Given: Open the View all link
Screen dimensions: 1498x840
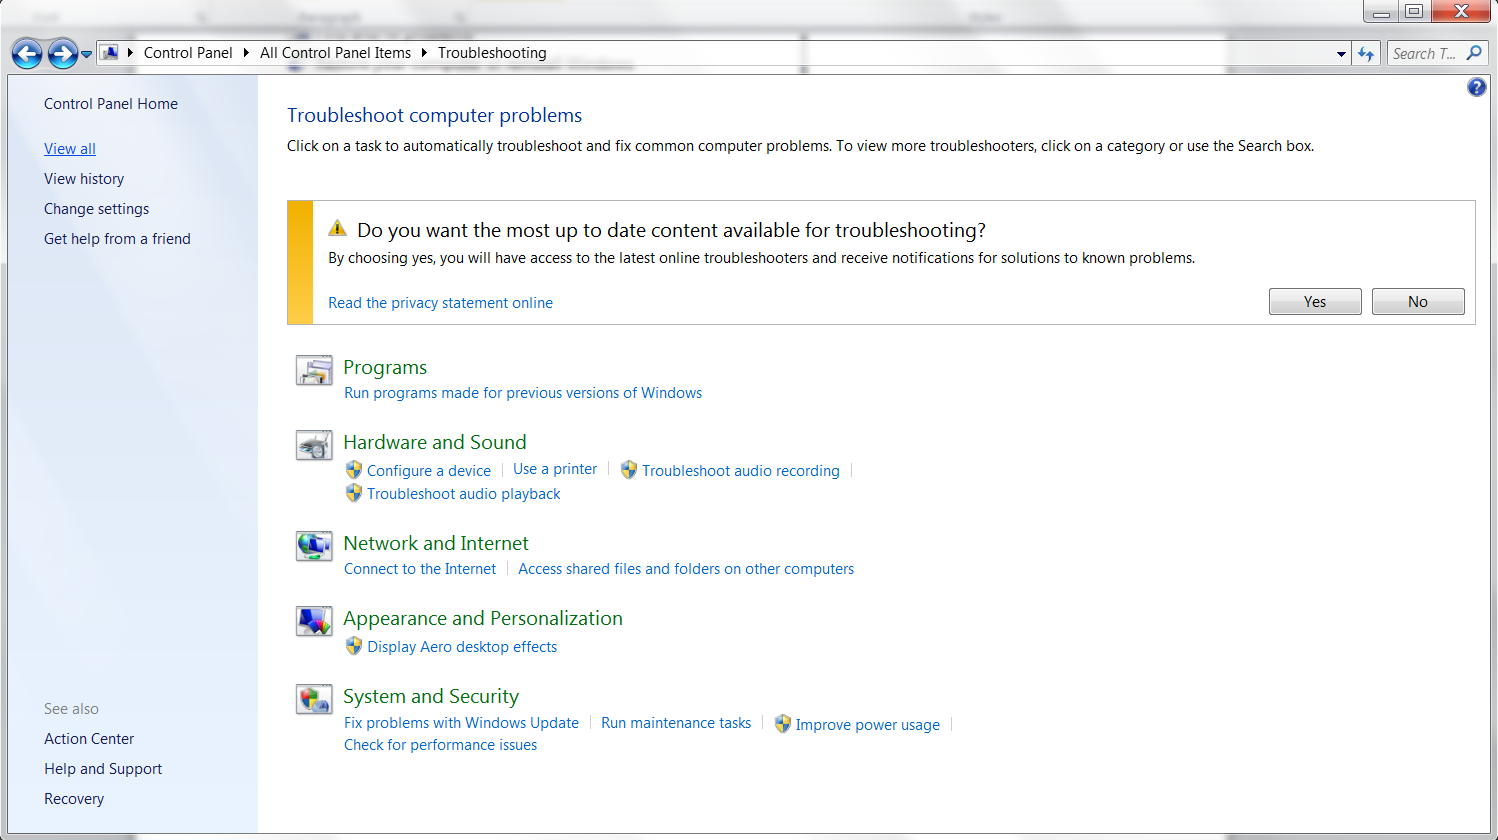Looking at the screenshot, I should pos(70,149).
